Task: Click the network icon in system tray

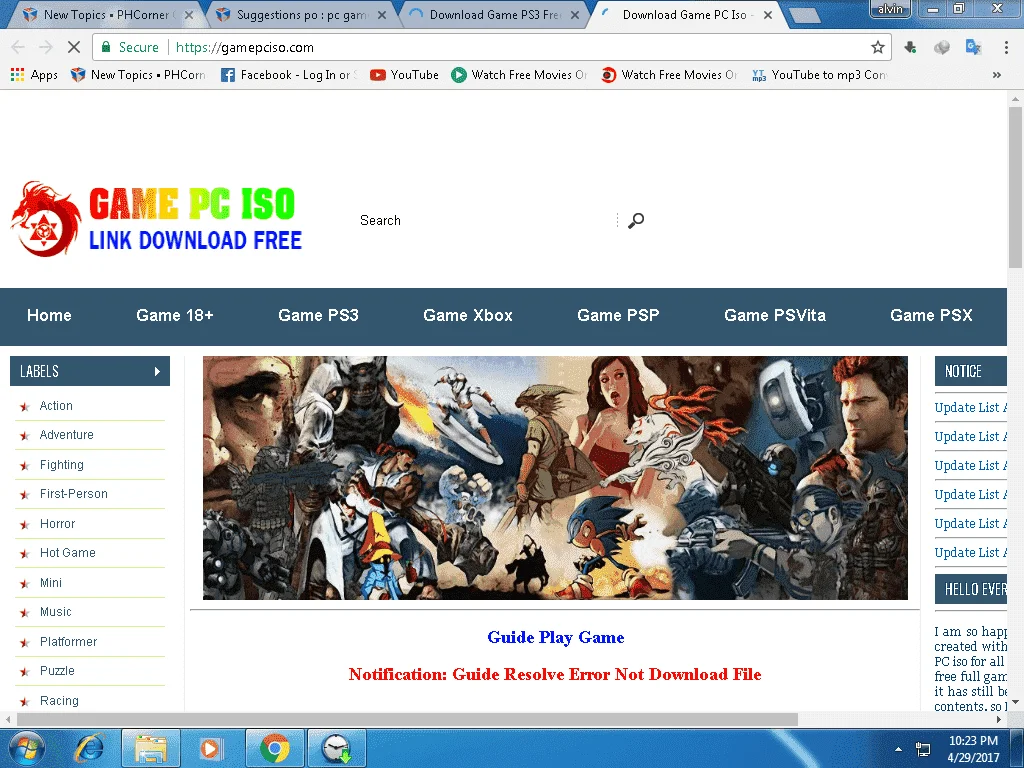Action: (922, 749)
